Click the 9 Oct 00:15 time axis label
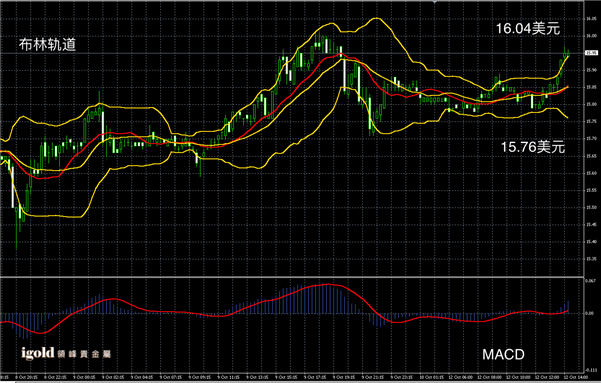Image resolution: width=601 pixels, height=383 pixels. pyautogui.click(x=84, y=377)
